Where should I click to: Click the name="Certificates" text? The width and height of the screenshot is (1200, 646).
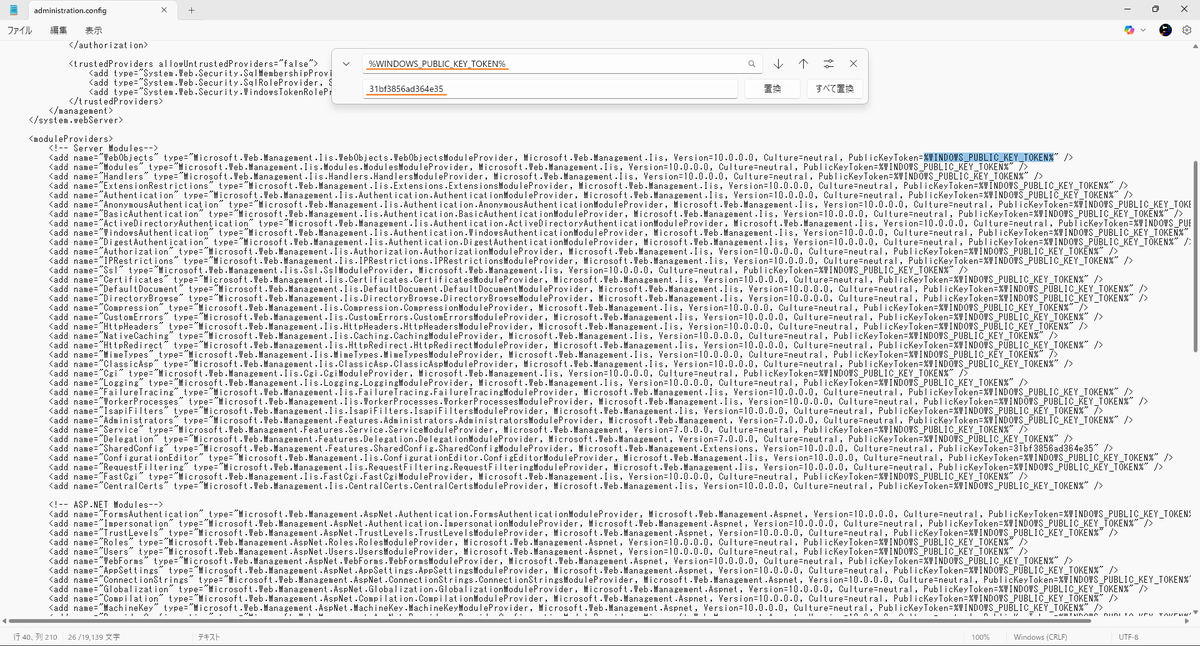(121, 278)
